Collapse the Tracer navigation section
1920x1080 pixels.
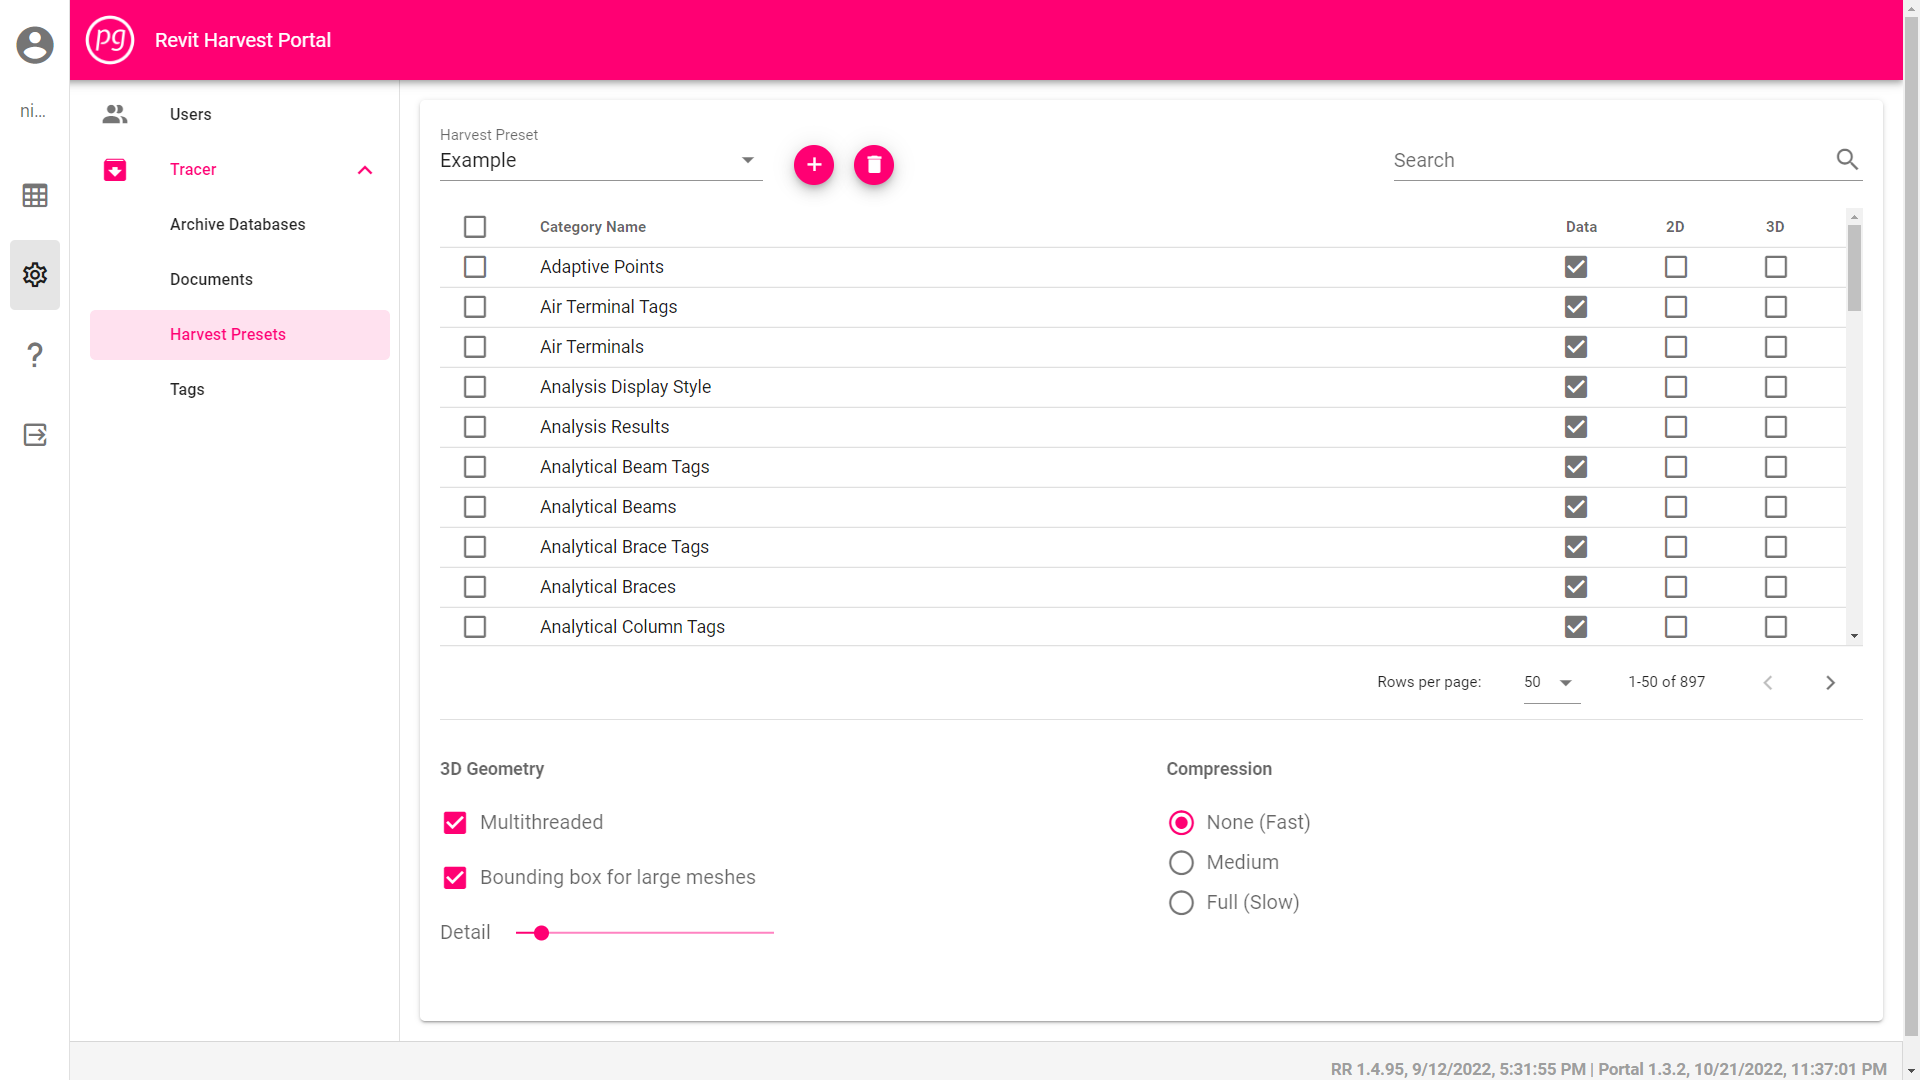365,169
